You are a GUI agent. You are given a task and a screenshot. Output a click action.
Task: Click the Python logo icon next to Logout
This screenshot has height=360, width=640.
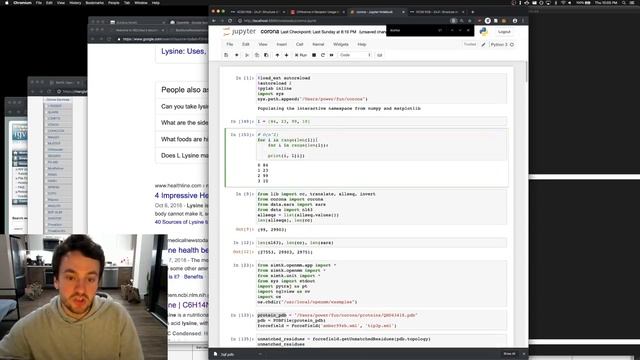(x=484, y=31)
